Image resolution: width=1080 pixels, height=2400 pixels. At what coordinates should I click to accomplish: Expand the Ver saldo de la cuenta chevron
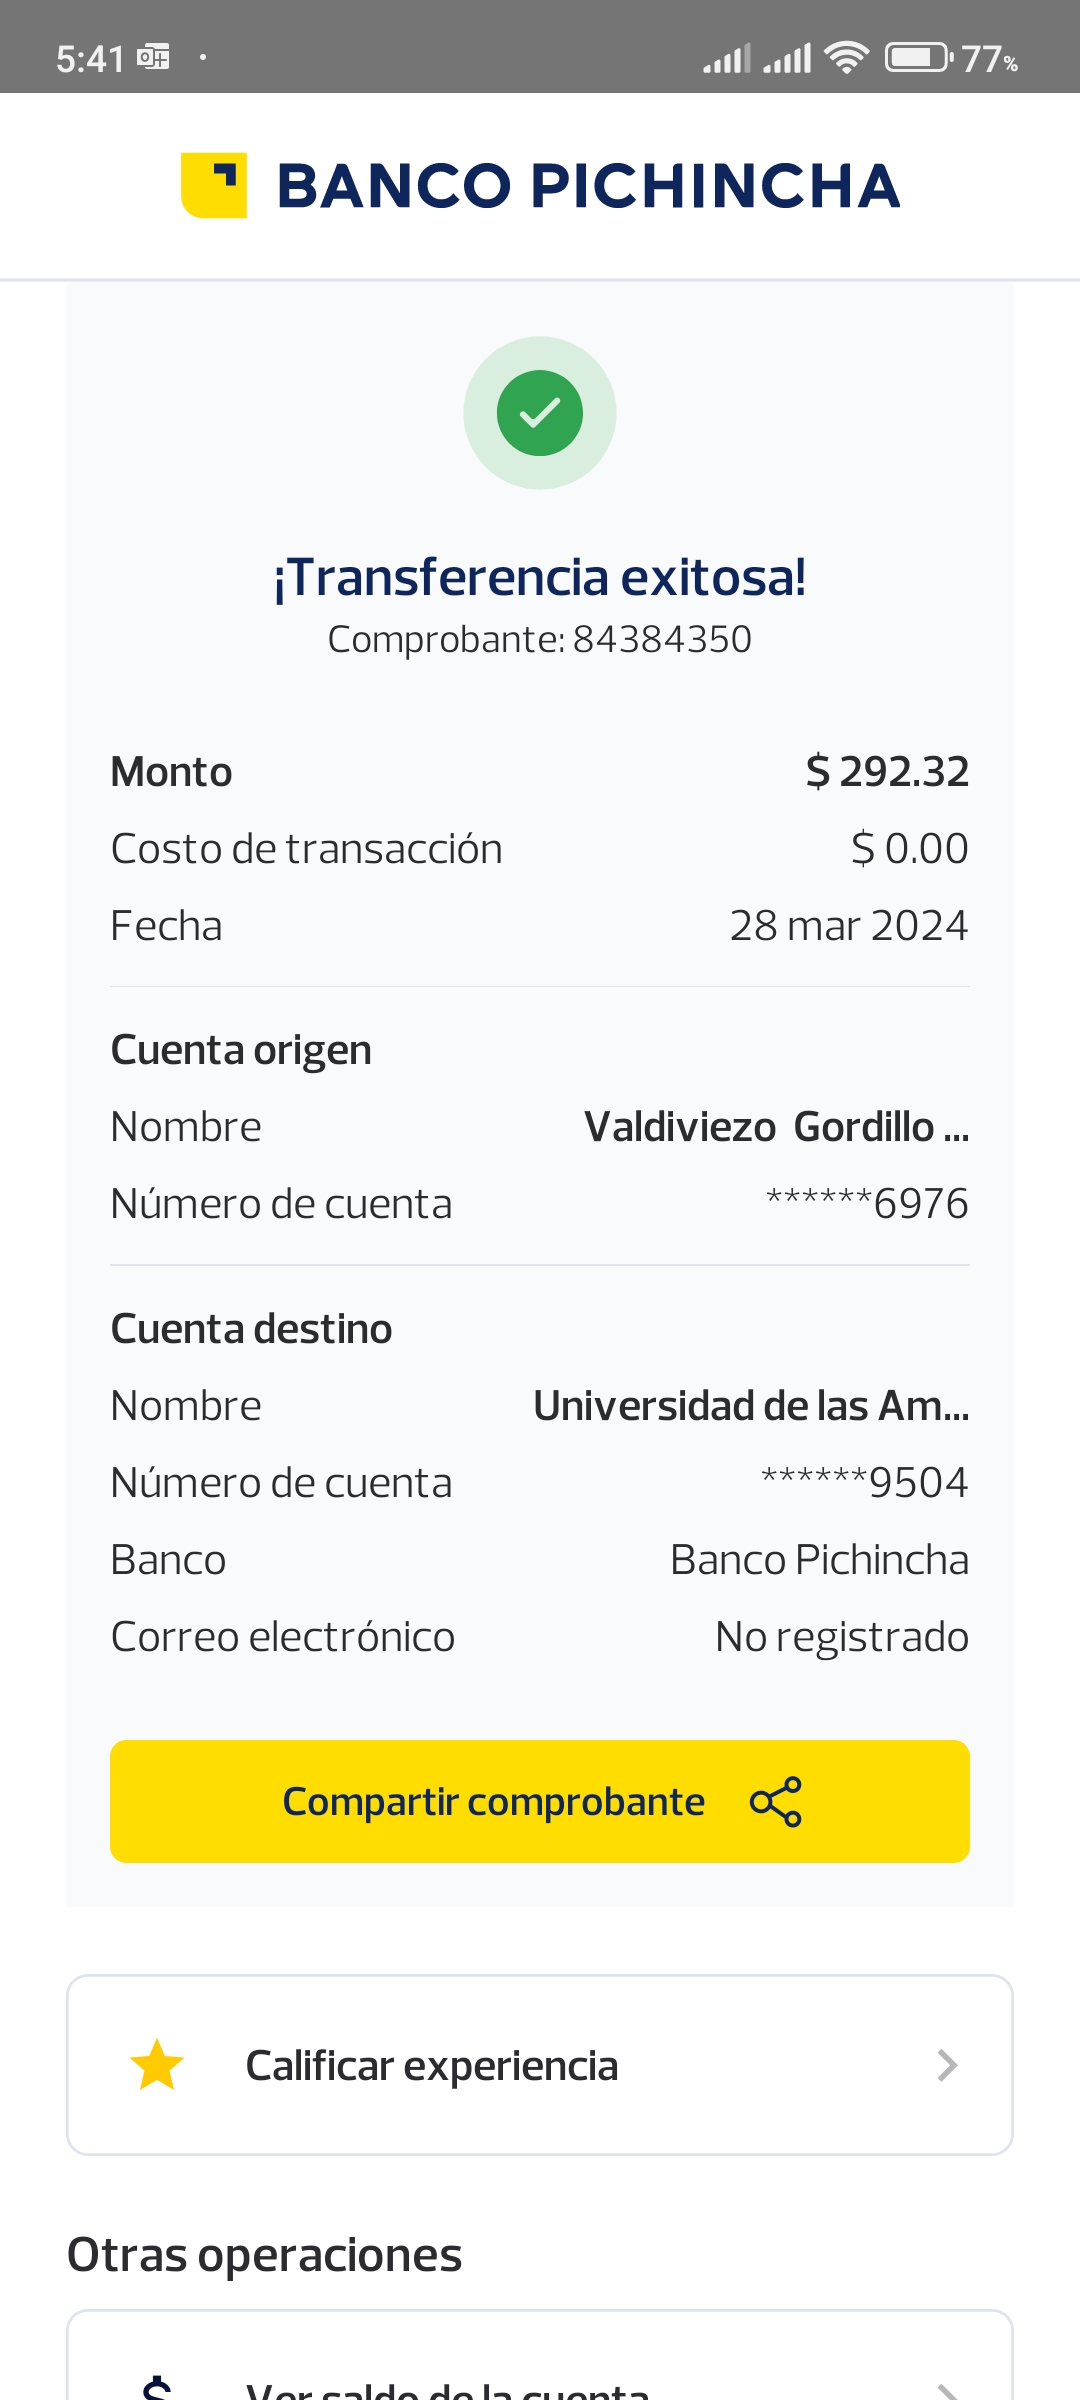click(x=947, y=2390)
